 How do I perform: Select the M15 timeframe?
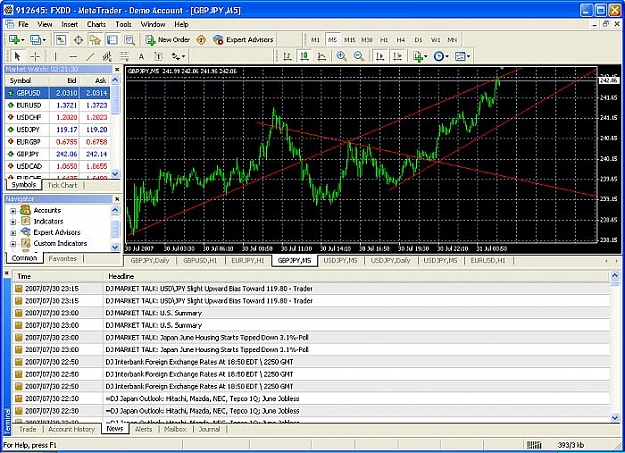[350, 40]
